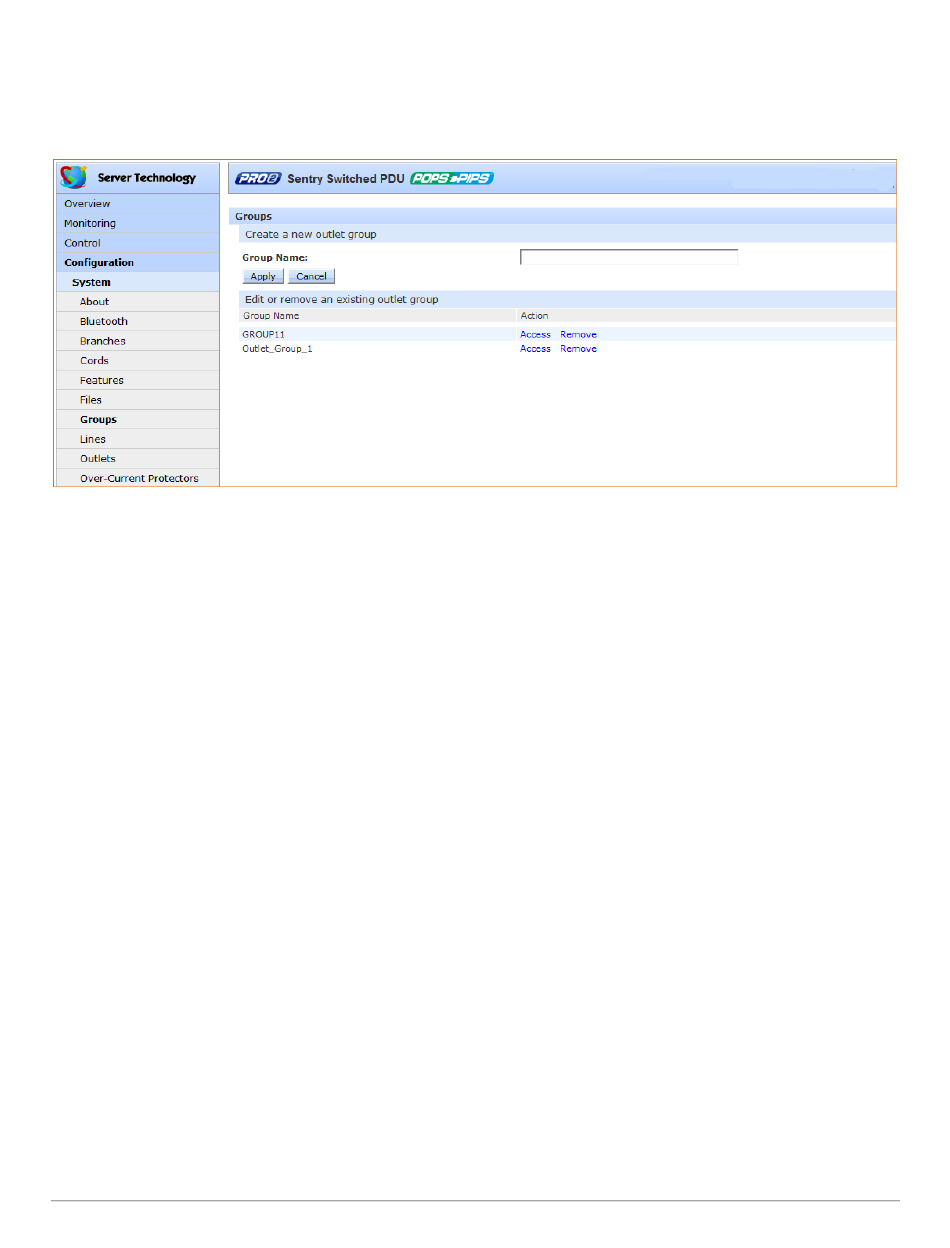Click the POPS PIPS logo badge
Viewport: 950px width, 1248px height.
pyautogui.click(x=452, y=179)
